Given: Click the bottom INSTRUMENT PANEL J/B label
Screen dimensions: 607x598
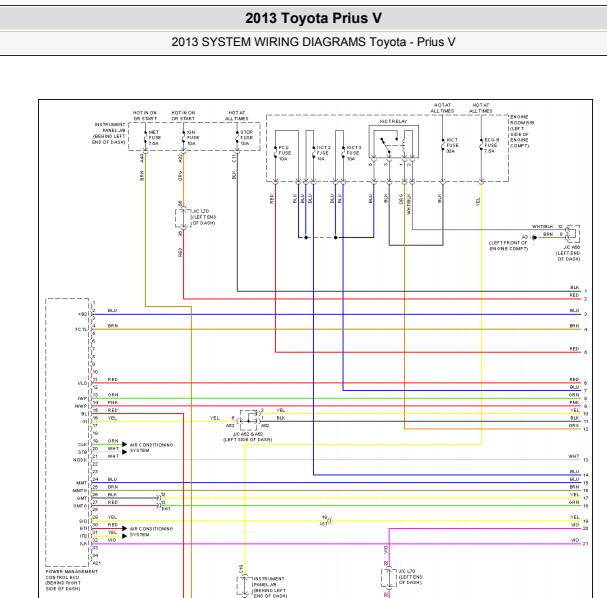Looking at the screenshot, I should [x=270, y=588].
